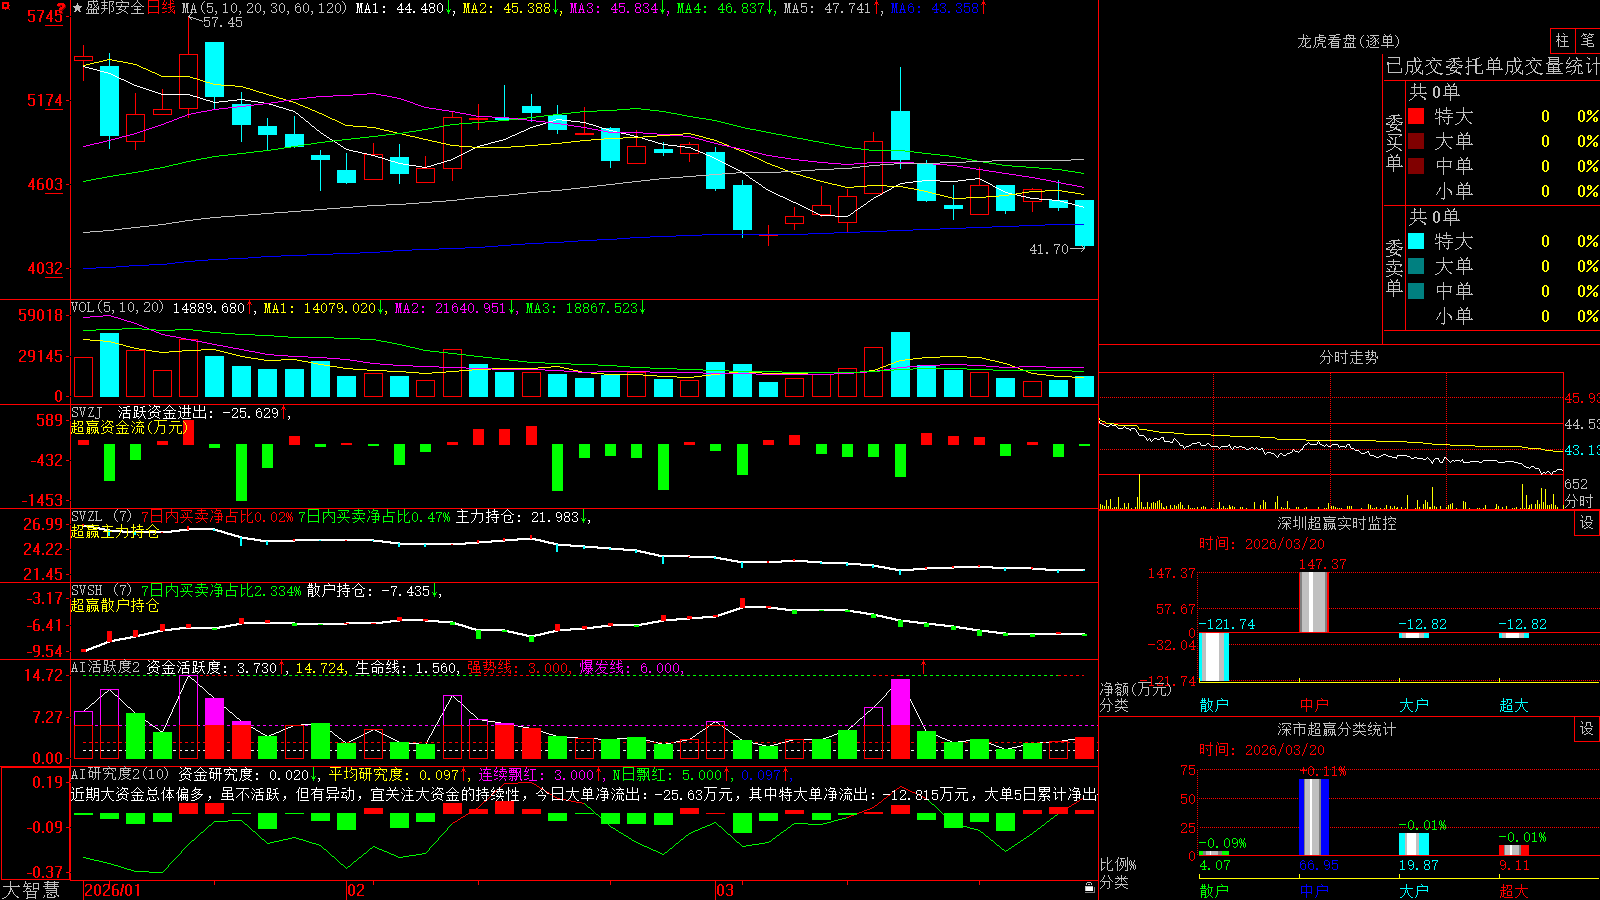This screenshot has height=900, width=1600.
Task: Click the red question mark icon top-left
Action: (63, 8)
